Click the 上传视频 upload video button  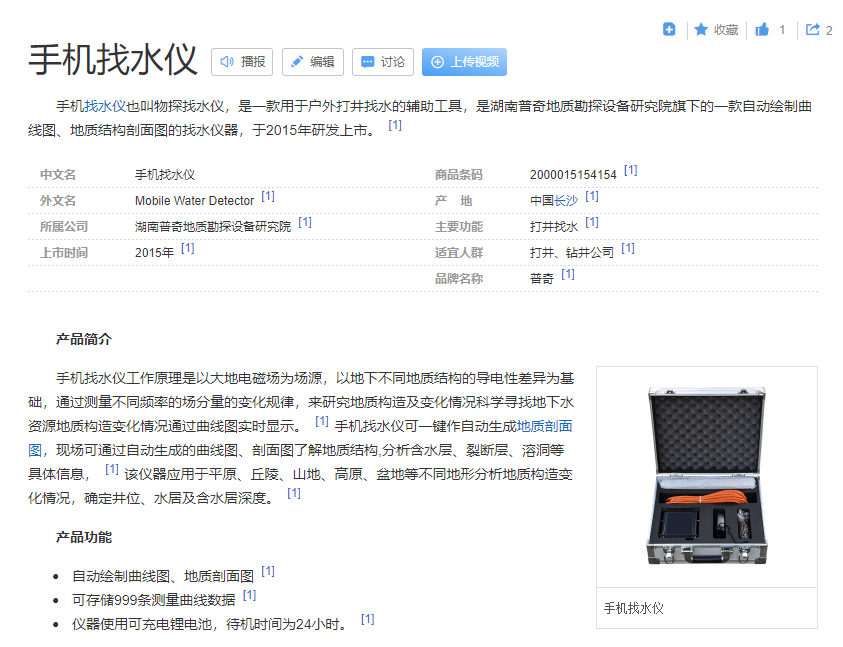coord(464,62)
